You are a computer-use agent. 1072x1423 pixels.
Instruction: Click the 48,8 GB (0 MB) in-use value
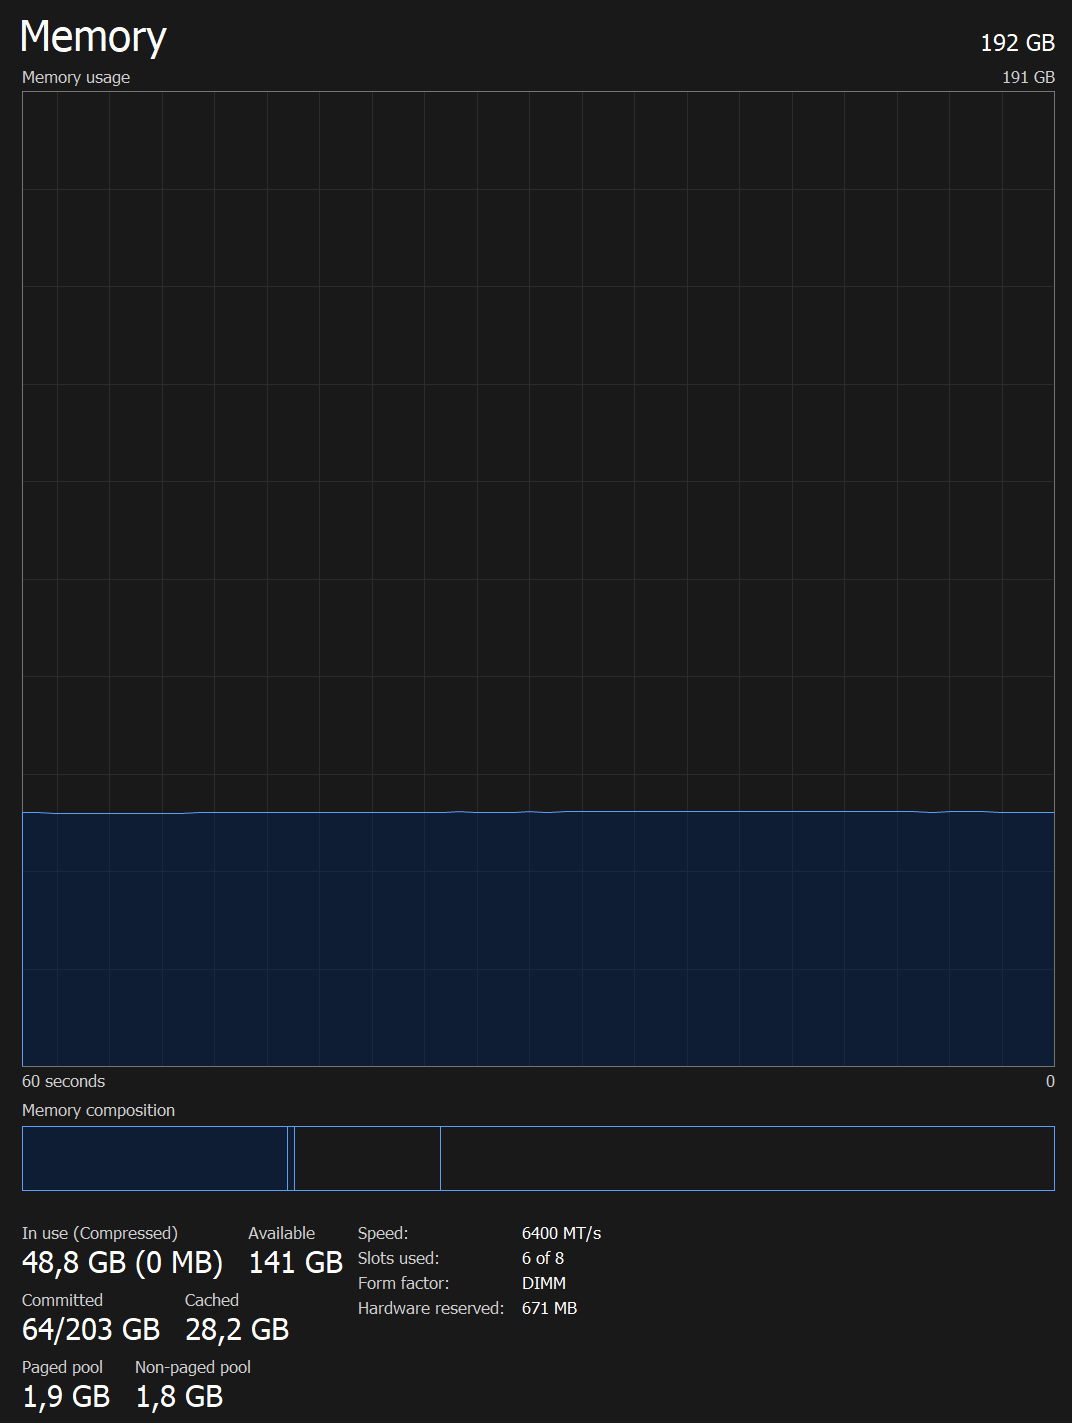click(x=122, y=1262)
